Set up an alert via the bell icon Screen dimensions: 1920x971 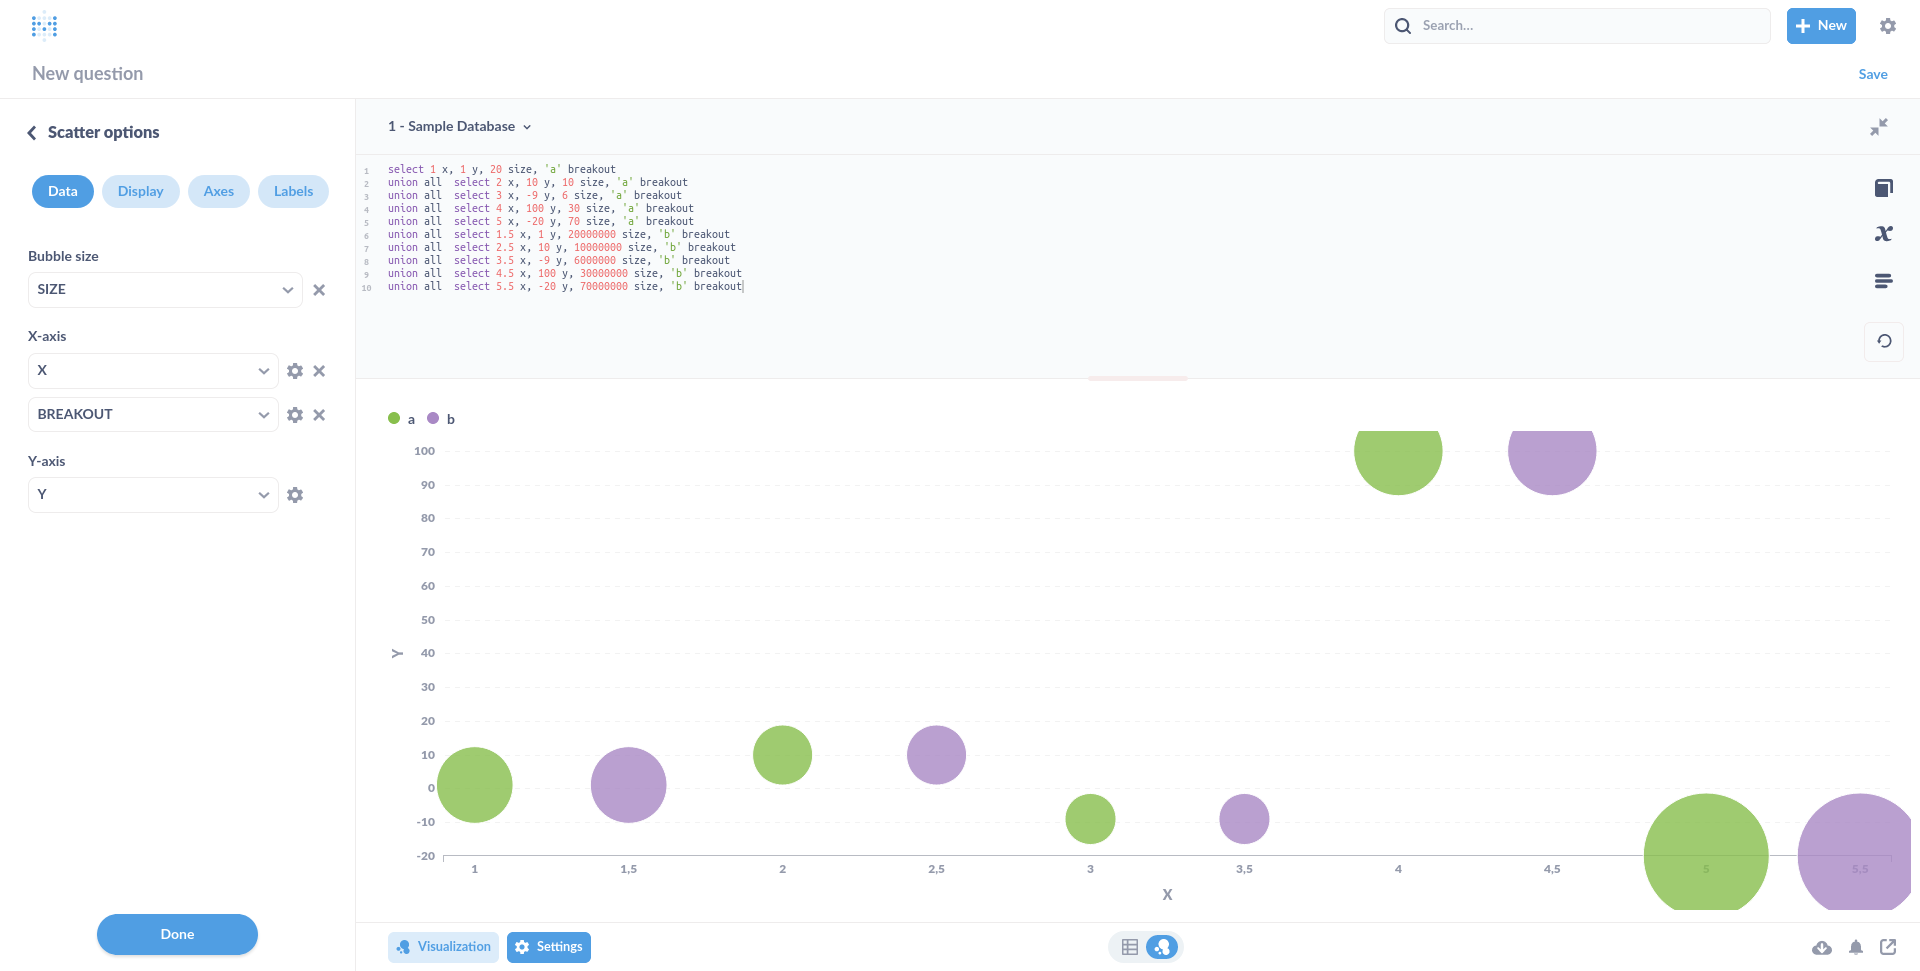1856,947
